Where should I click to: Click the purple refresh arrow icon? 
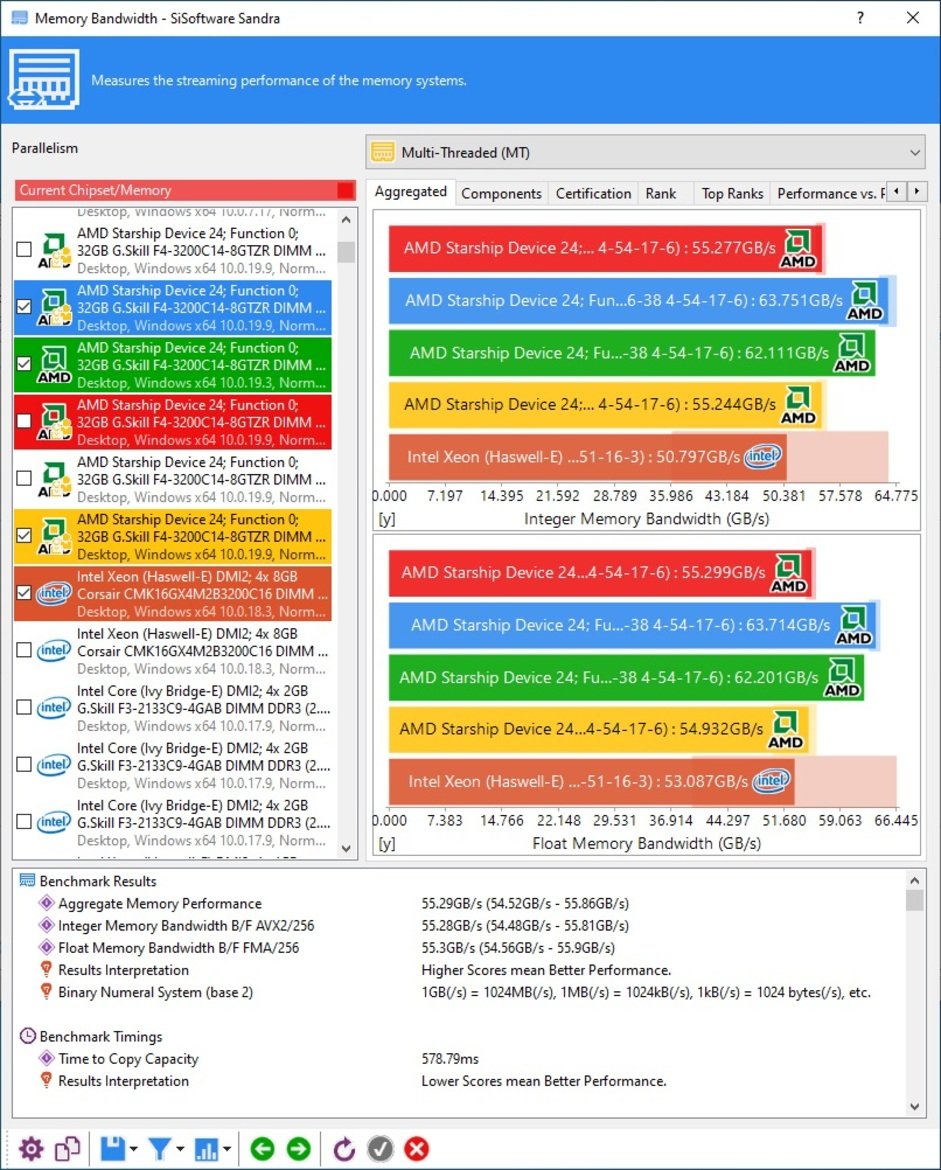344,1148
